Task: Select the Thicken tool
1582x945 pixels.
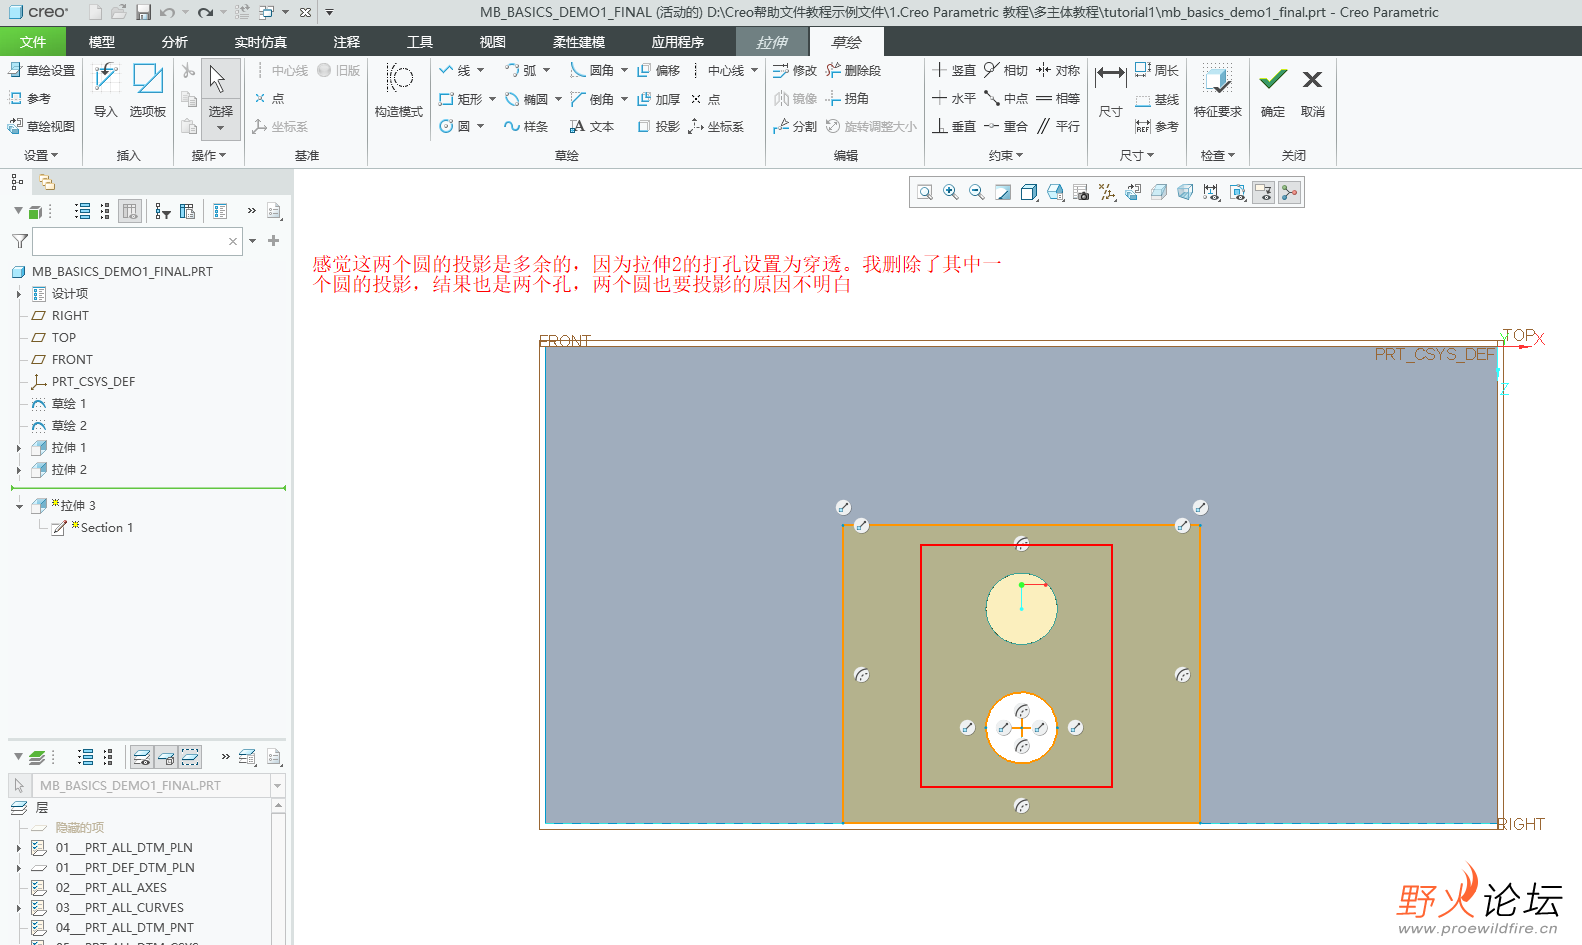Action: (x=659, y=99)
